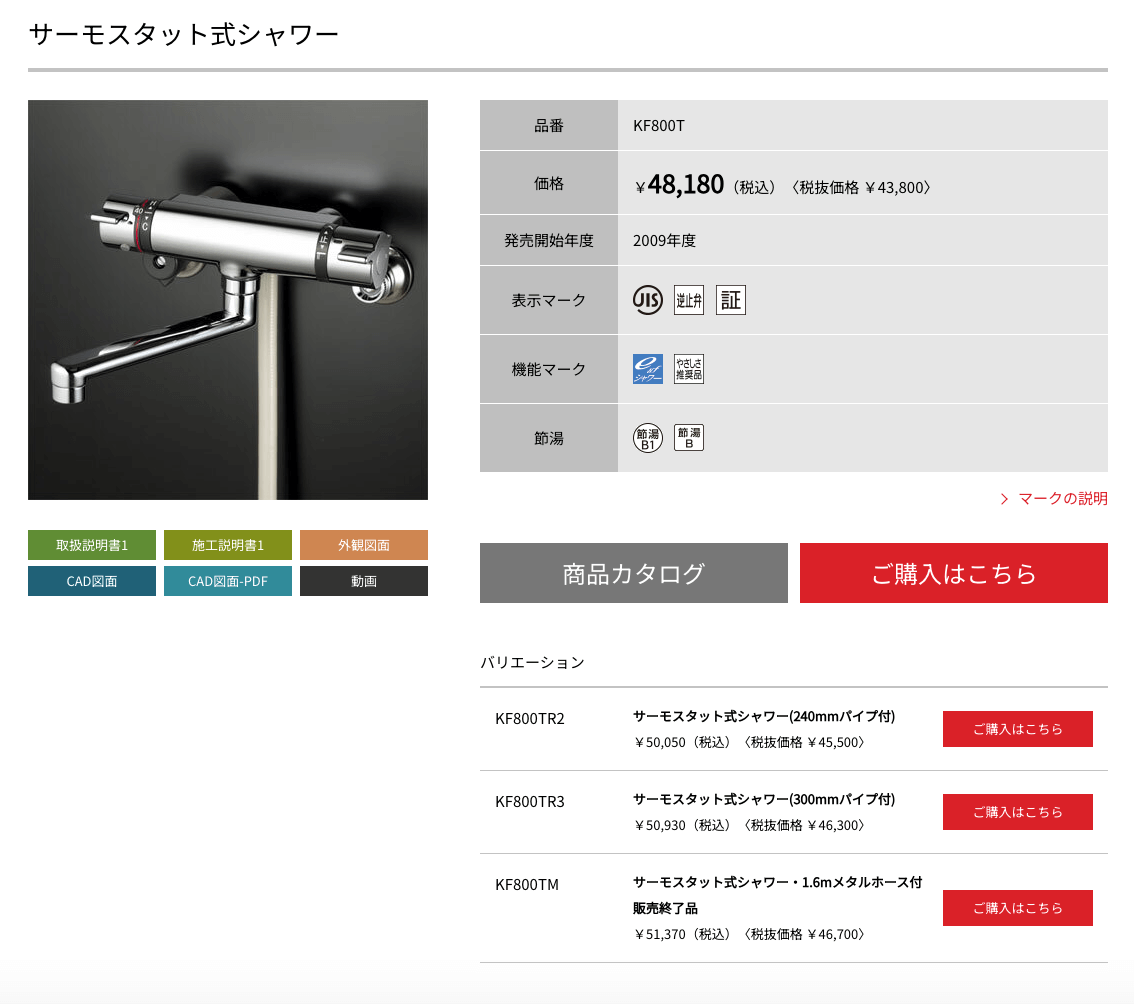This screenshot has height=1004, width=1134.
Task: Click the thermostat shower product photo
Action: (228, 299)
